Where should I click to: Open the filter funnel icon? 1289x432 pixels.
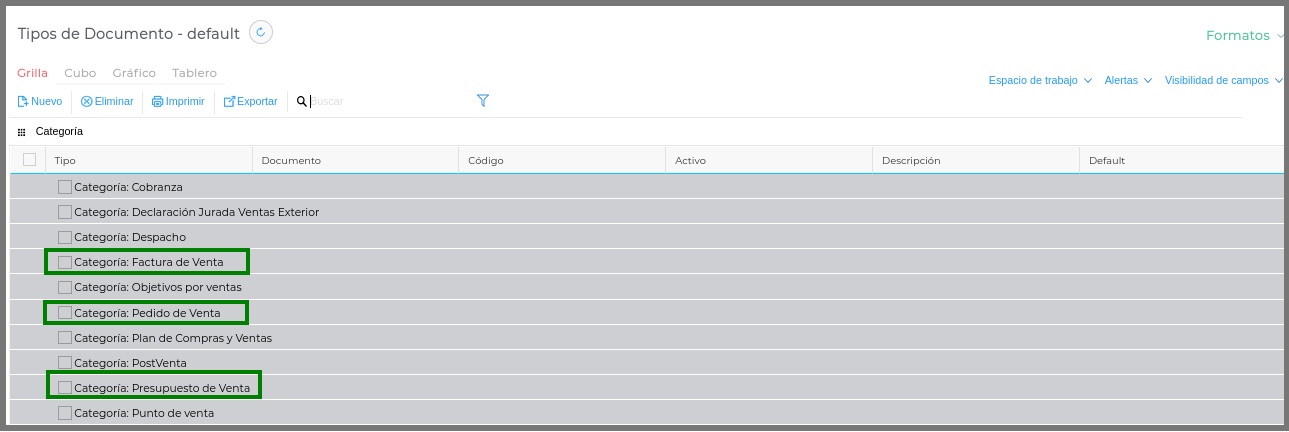click(x=483, y=100)
